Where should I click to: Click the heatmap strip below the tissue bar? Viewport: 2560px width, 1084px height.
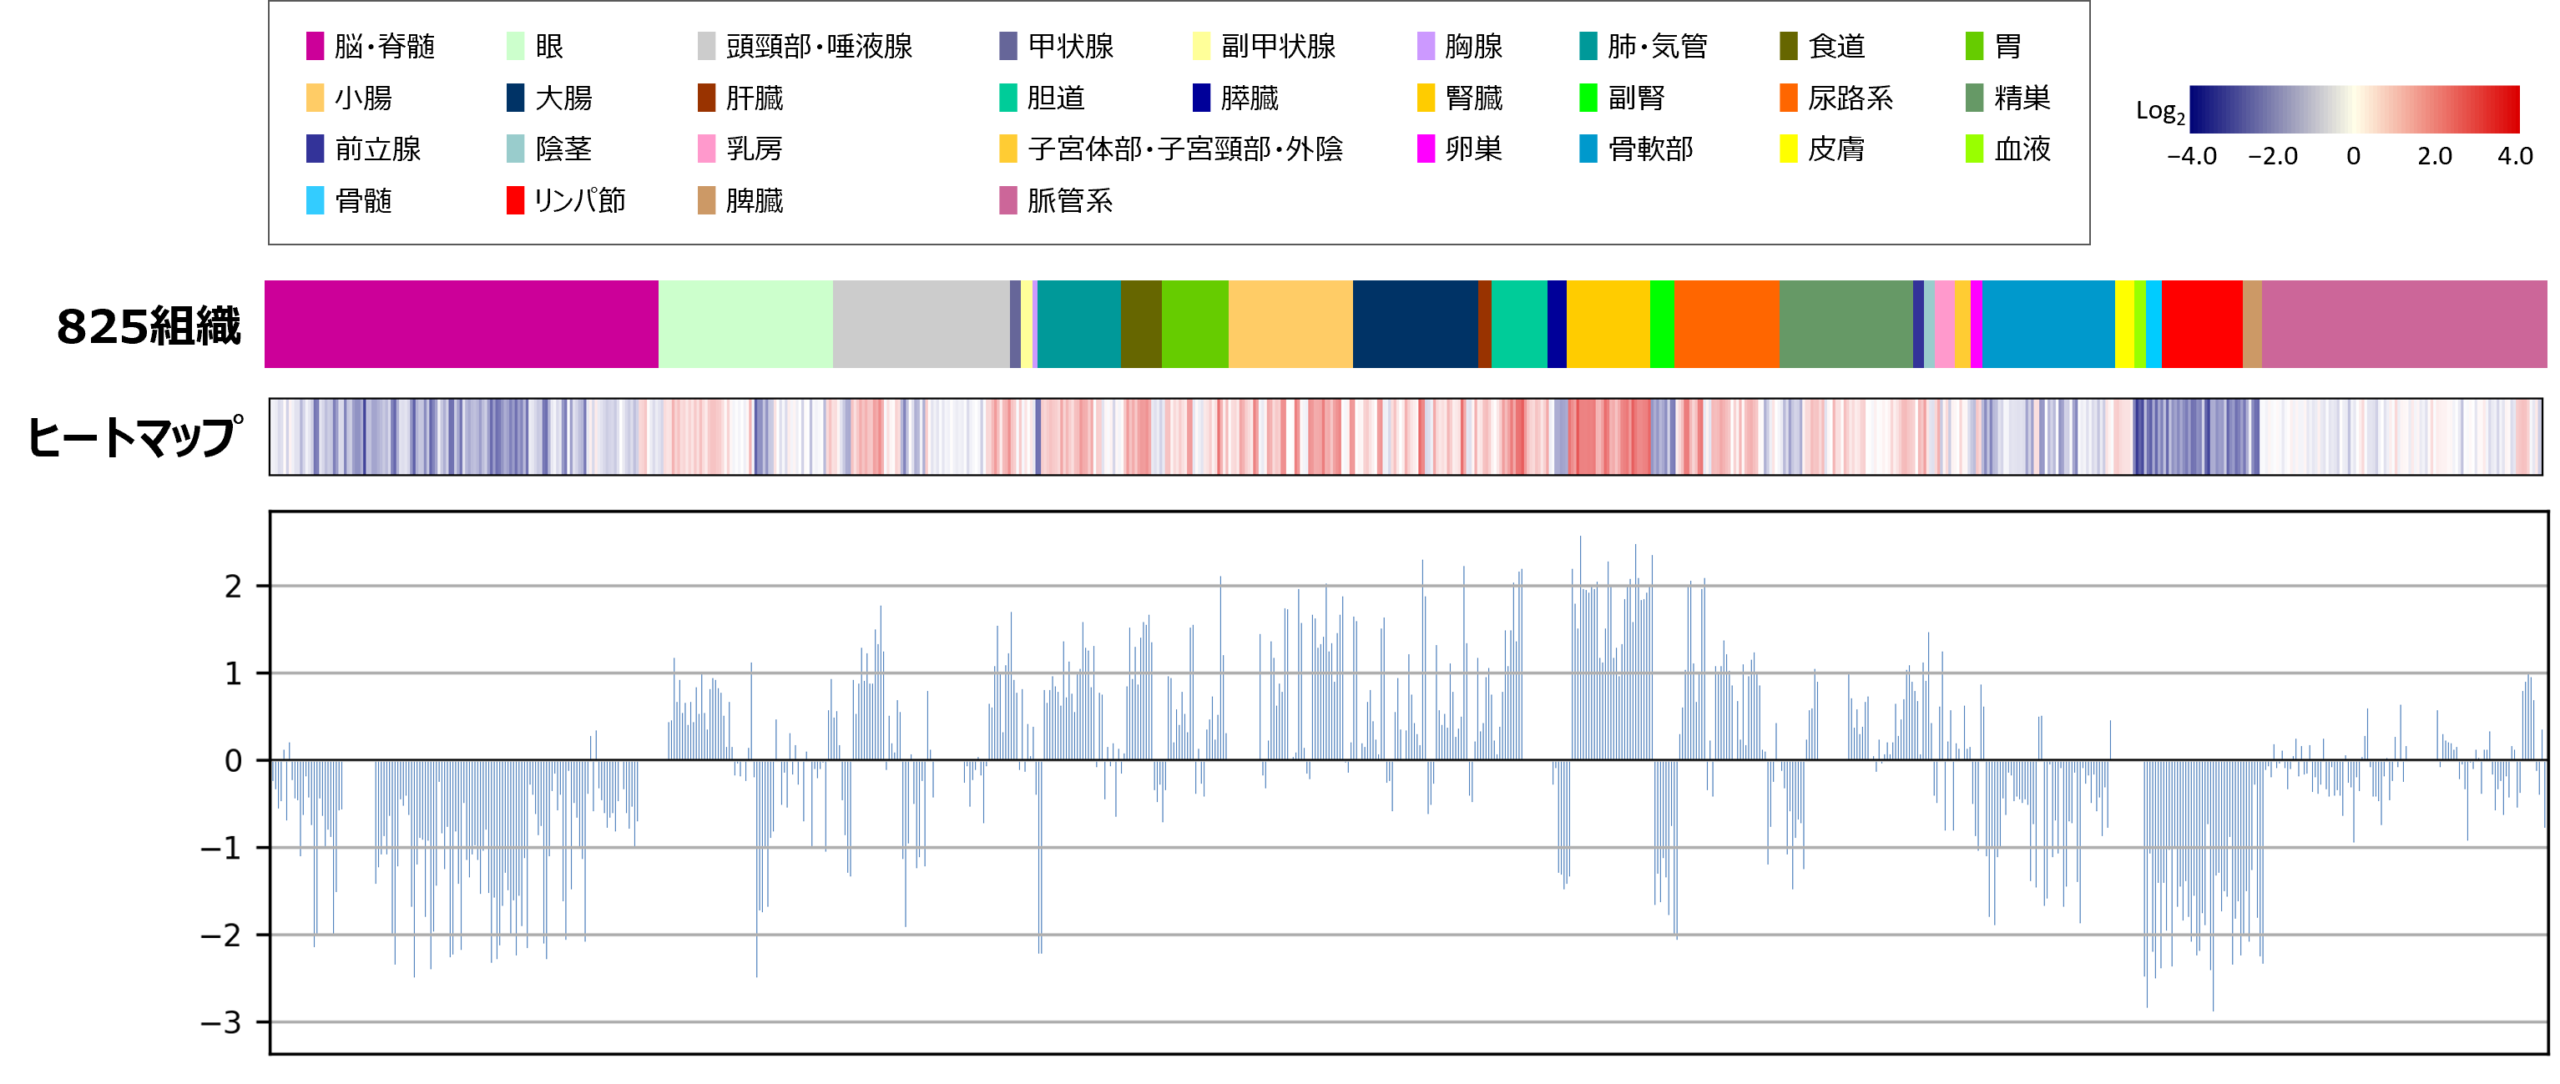point(1405,437)
